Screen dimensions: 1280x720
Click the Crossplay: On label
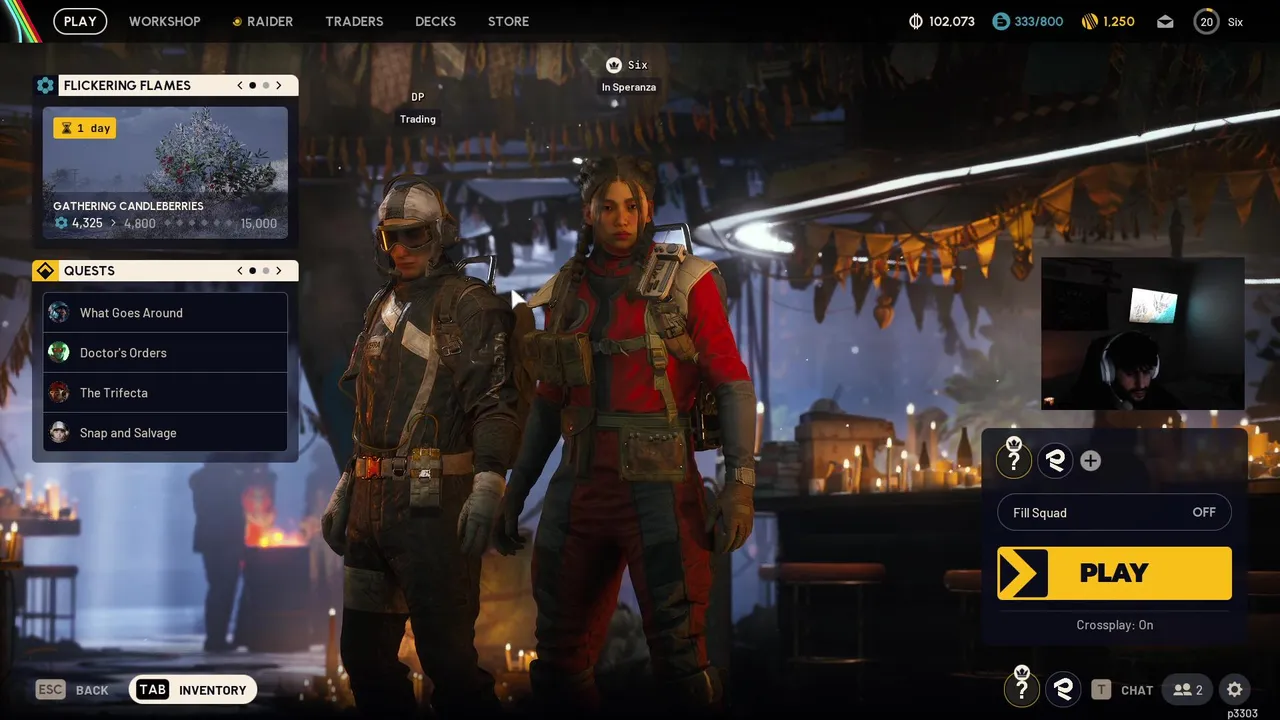click(1114, 625)
